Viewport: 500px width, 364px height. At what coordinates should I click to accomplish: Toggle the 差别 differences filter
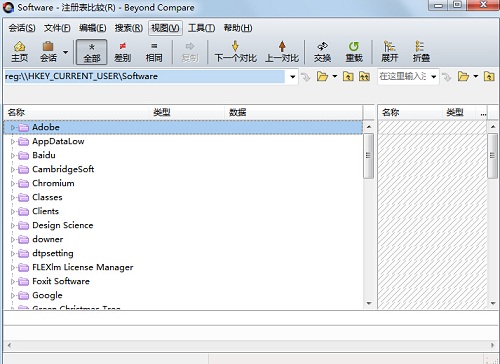[122, 52]
